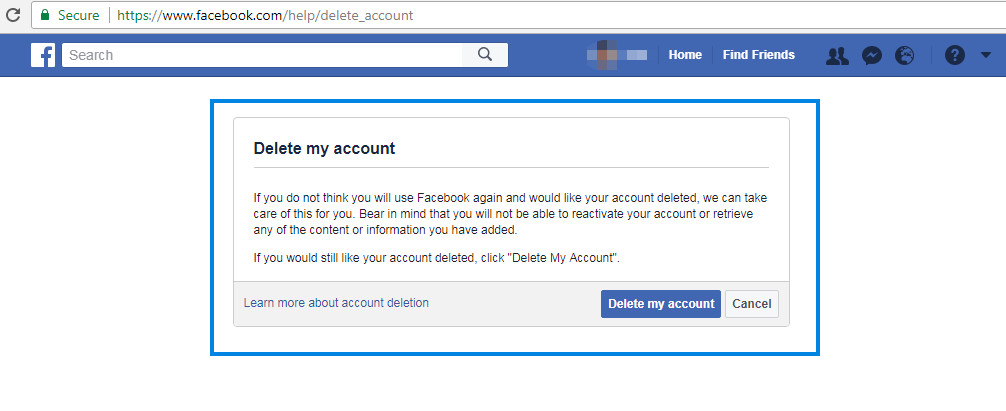The image size is (1006, 411).
Task: Click the Delete my account dialog heading
Action: [324, 149]
